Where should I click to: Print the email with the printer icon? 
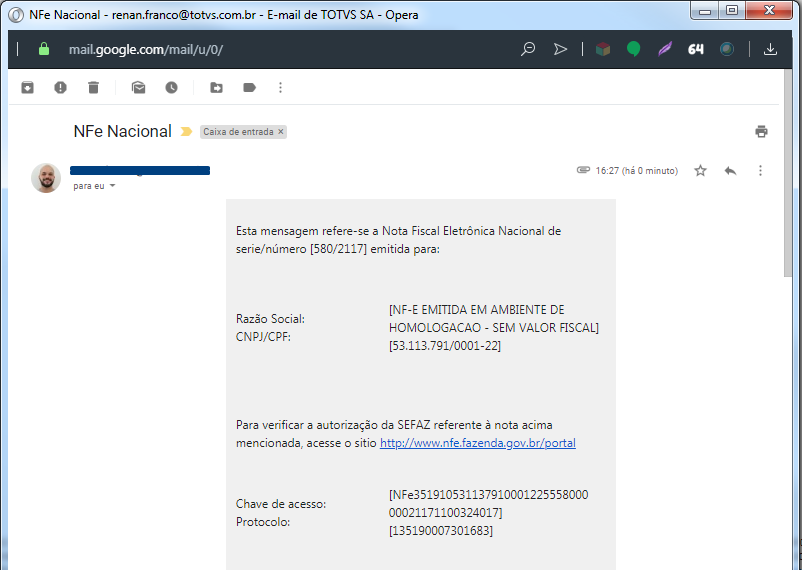pyautogui.click(x=761, y=131)
